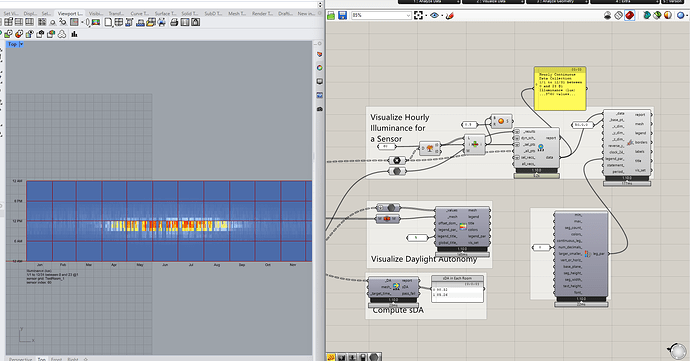Click the orange sphere component near top of group

click(501, 121)
